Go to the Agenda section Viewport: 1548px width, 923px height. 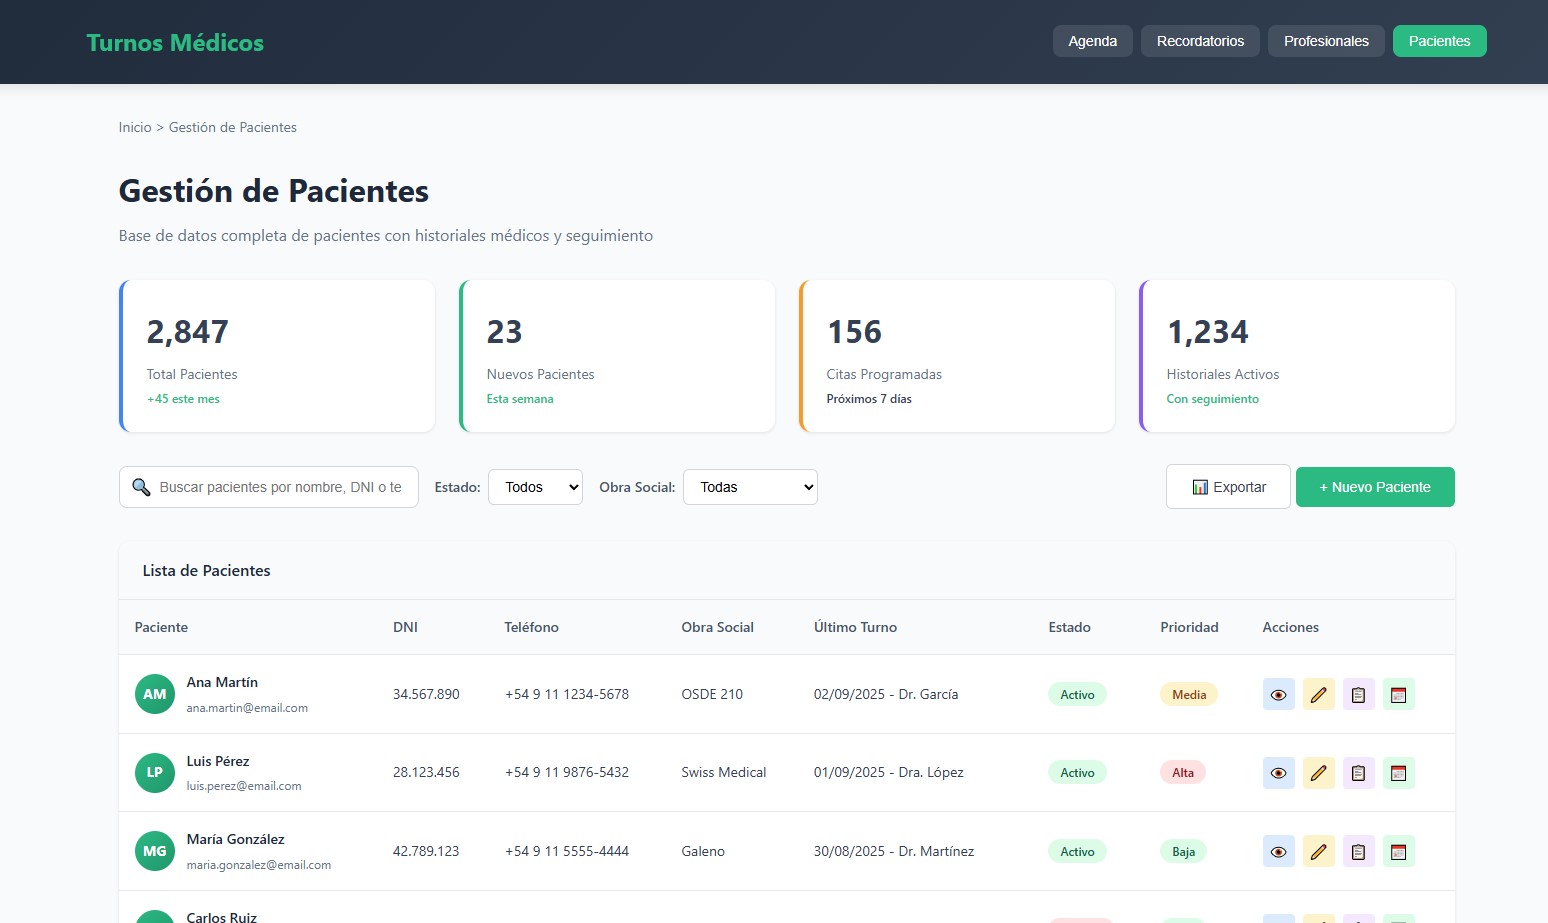point(1092,41)
